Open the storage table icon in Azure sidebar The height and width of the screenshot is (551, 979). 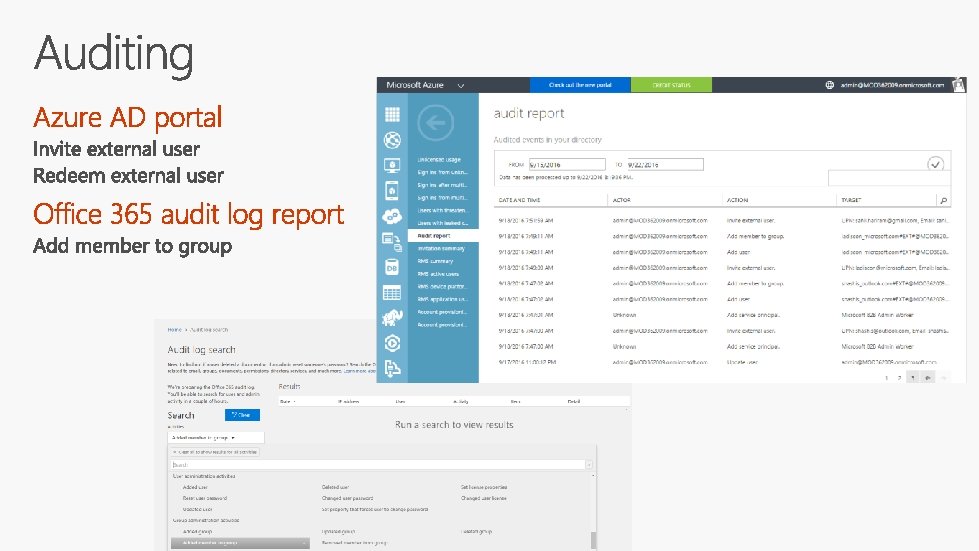pos(392,293)
